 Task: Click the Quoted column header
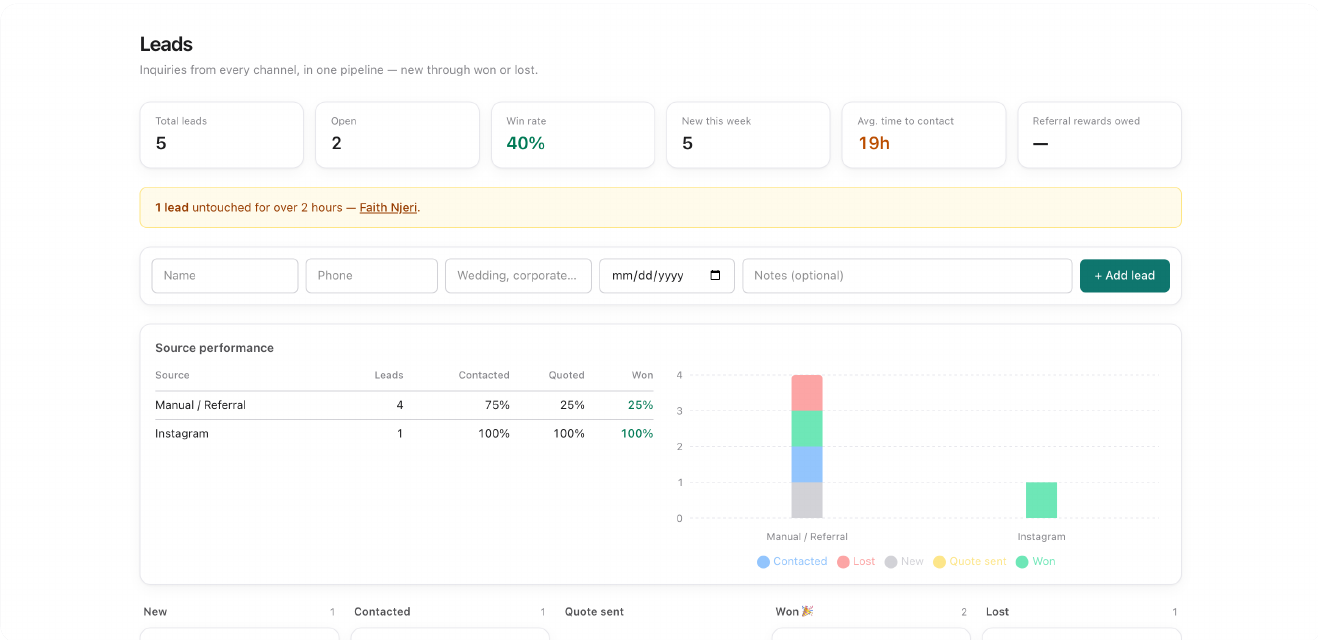[566, 375]
